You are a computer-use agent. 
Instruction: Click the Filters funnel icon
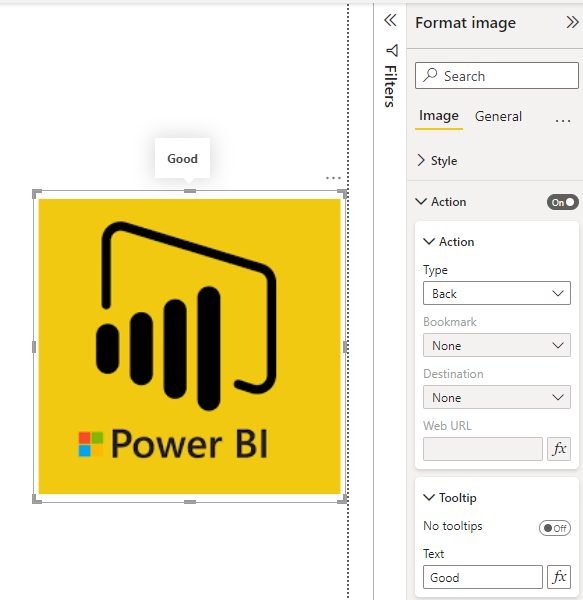click(x=392, y=51)
